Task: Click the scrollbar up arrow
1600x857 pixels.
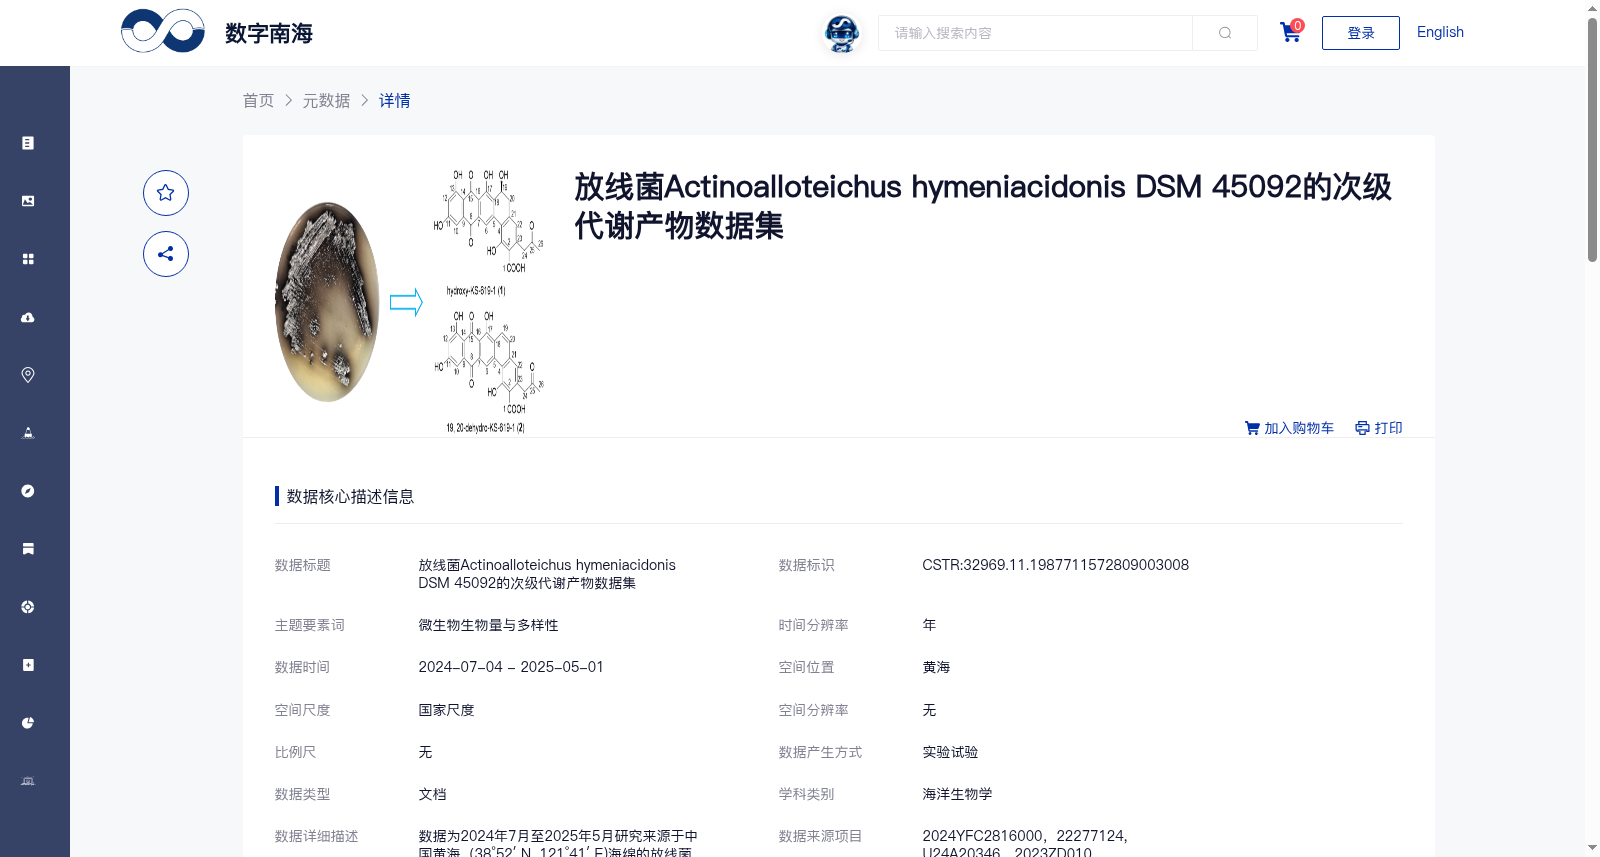Action: point(1592,8)
